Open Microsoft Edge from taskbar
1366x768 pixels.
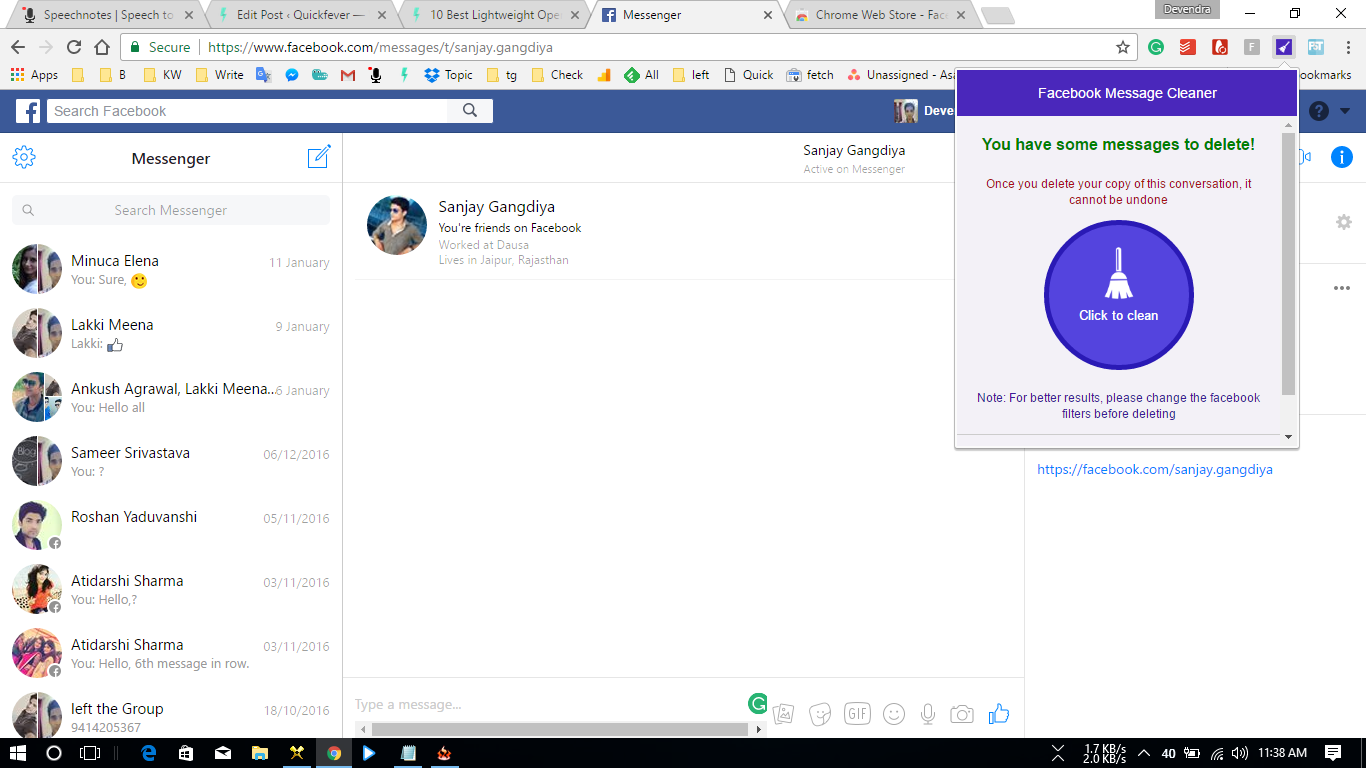pyautogui.click(x=150, y=753)
